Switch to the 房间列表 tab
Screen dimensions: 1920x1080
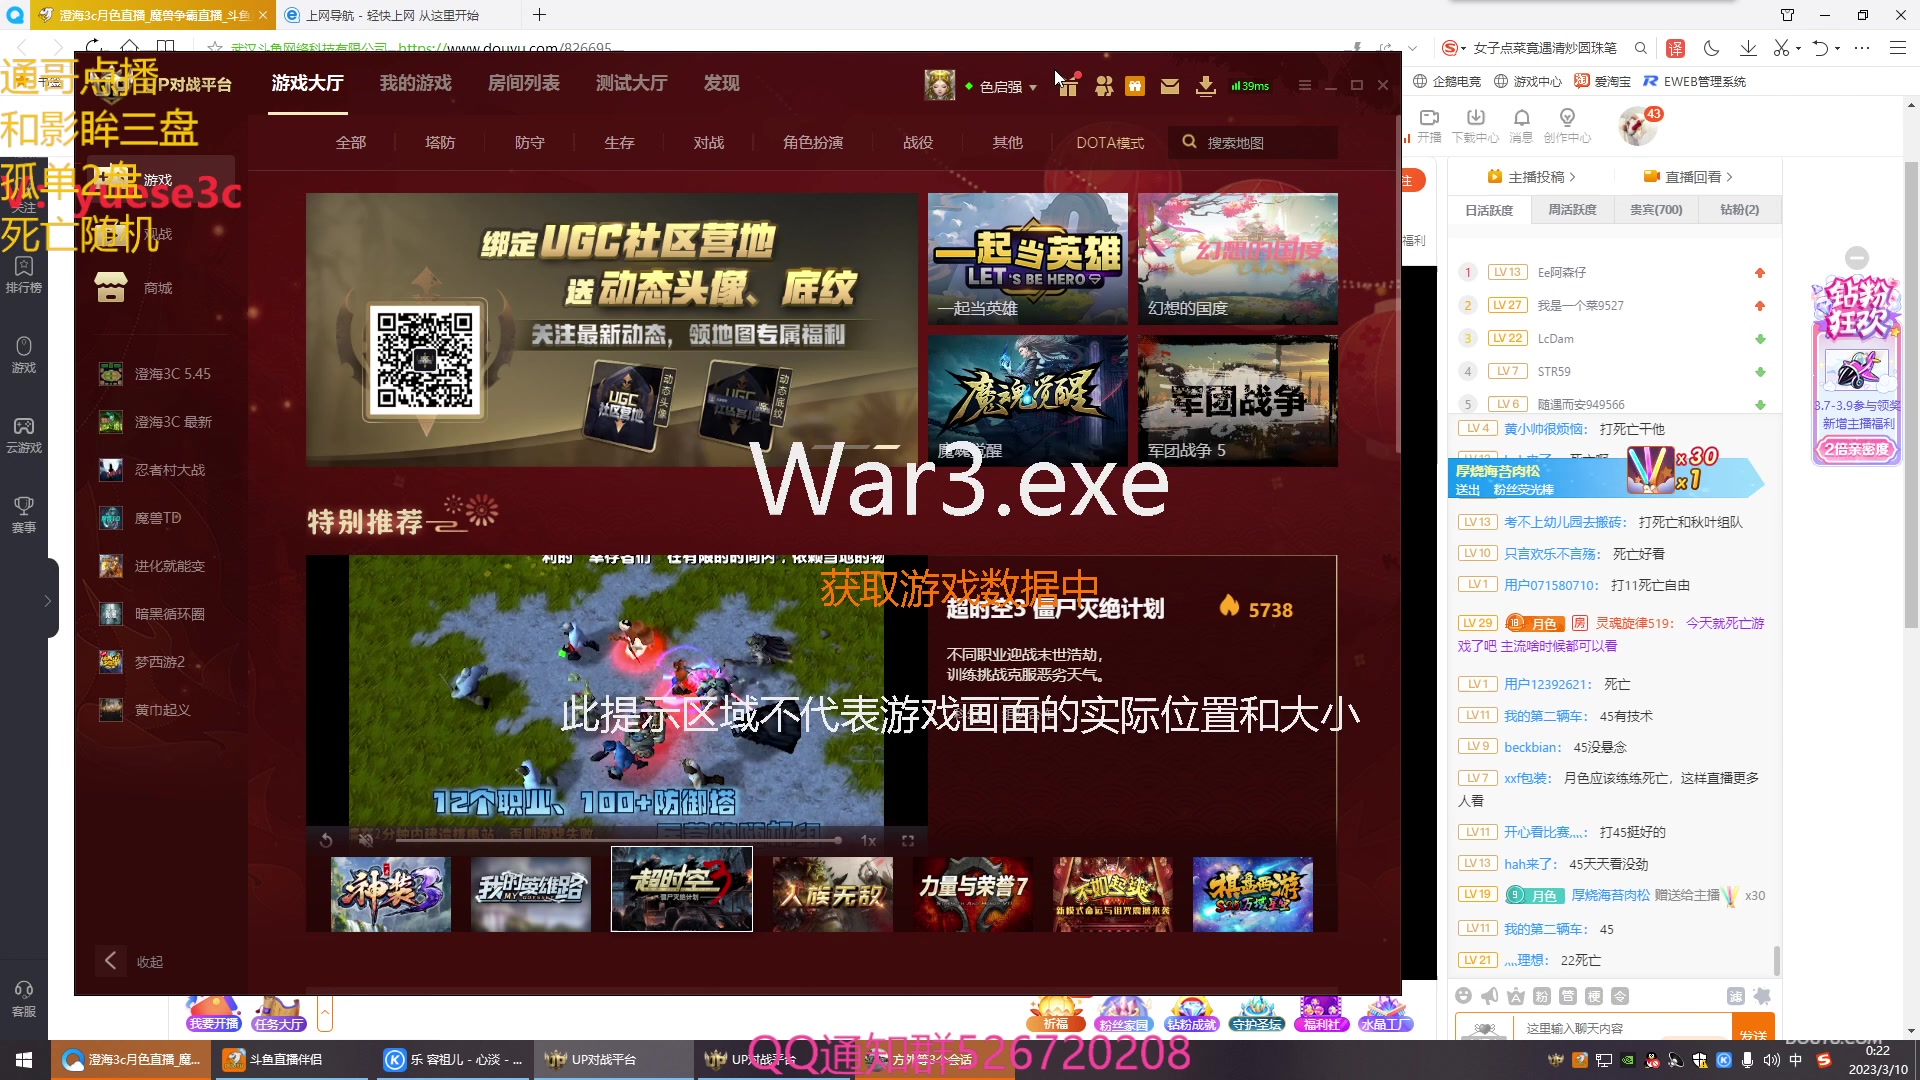click(x=524, y=83)
